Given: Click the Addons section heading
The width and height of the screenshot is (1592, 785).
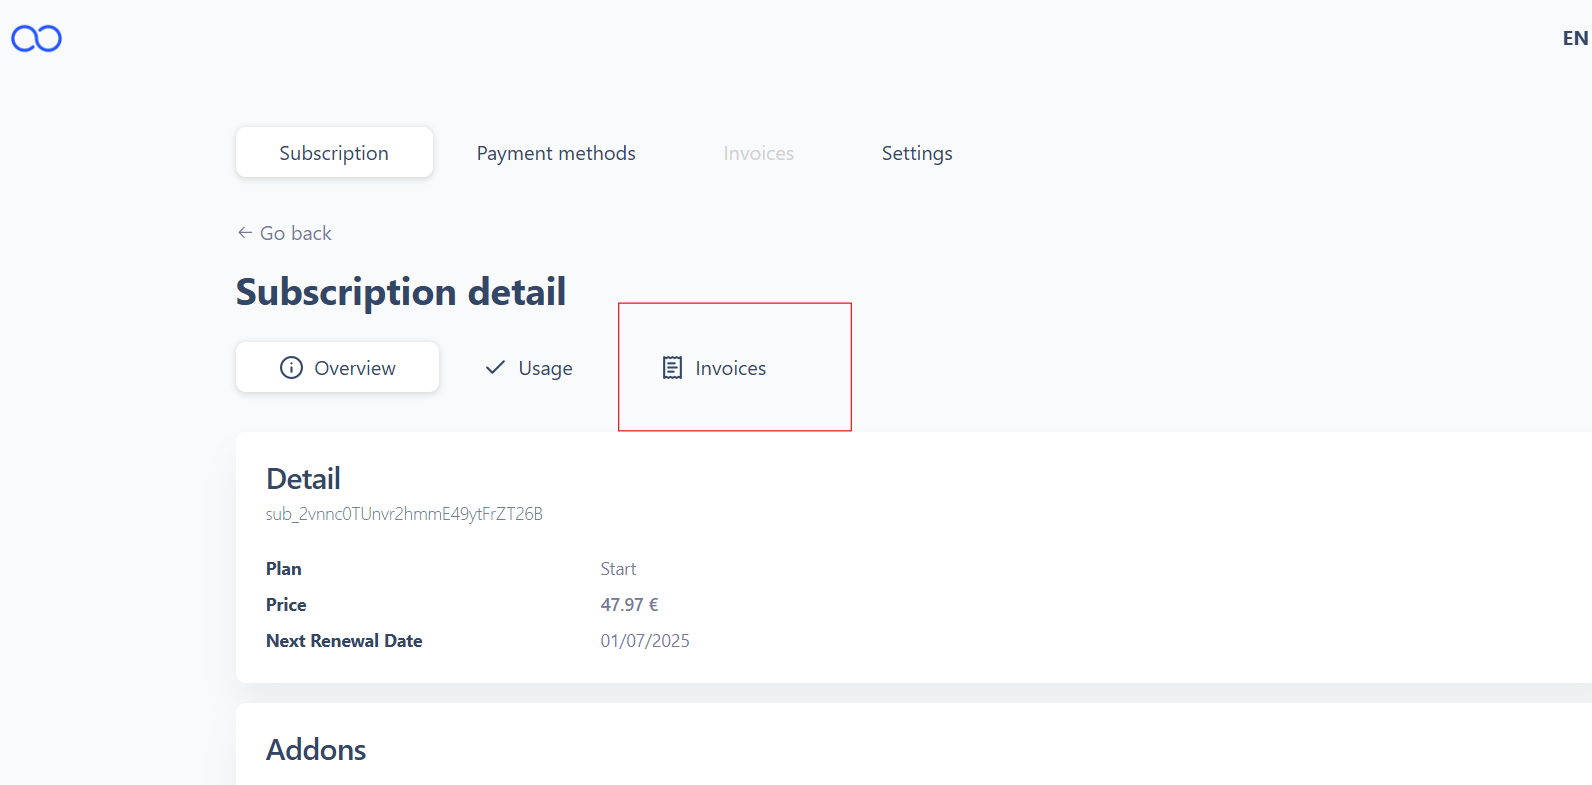Looking at the screenshot, I should (316, 750).
